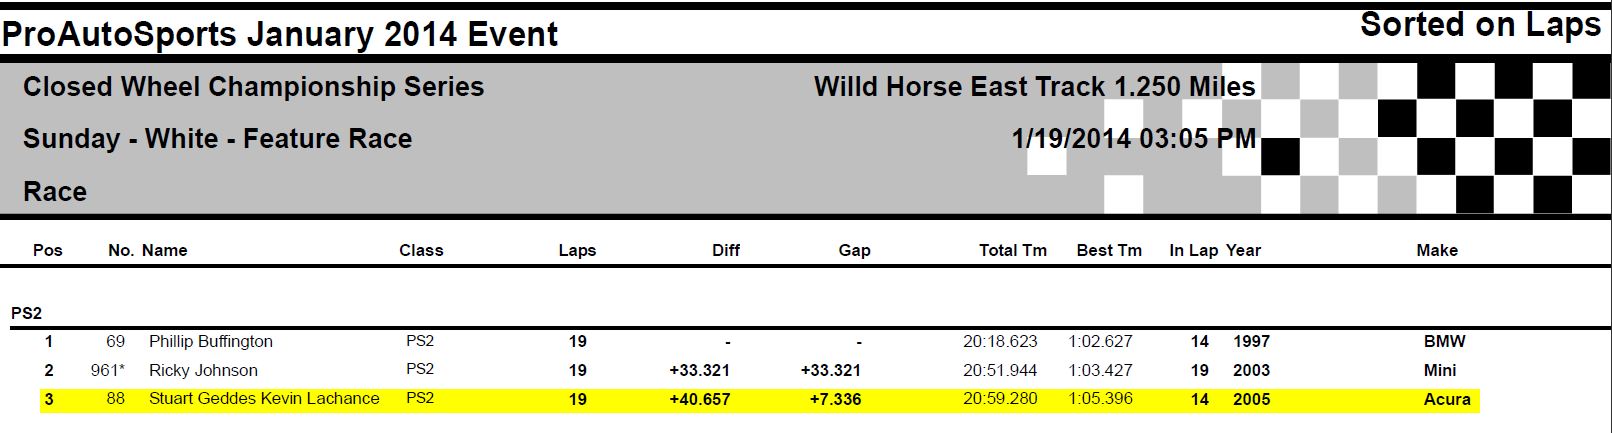Viewport: 1612px width, 433px height.
Task: Click the ProAutoSports January 2014 Event title
Action: (280, 35)
